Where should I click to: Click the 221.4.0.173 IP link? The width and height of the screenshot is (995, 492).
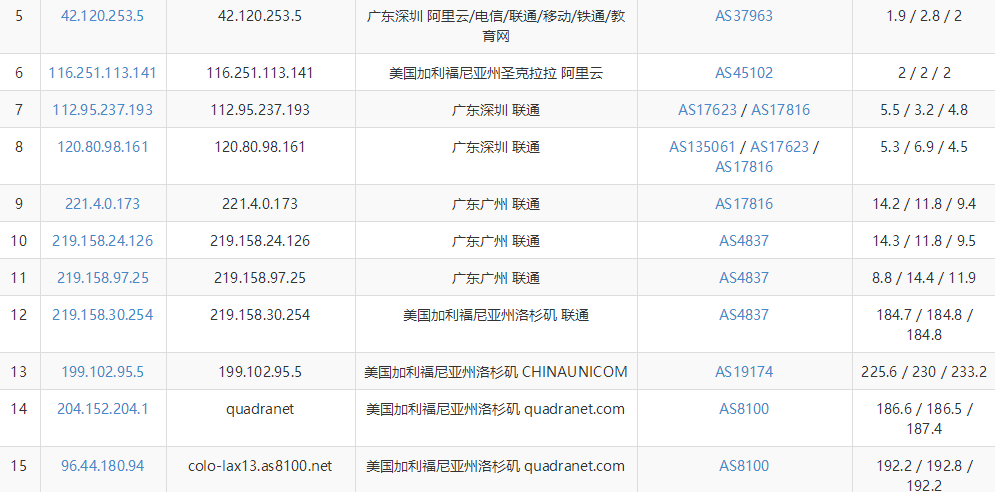pyautogui.click(x=102, y=204)
